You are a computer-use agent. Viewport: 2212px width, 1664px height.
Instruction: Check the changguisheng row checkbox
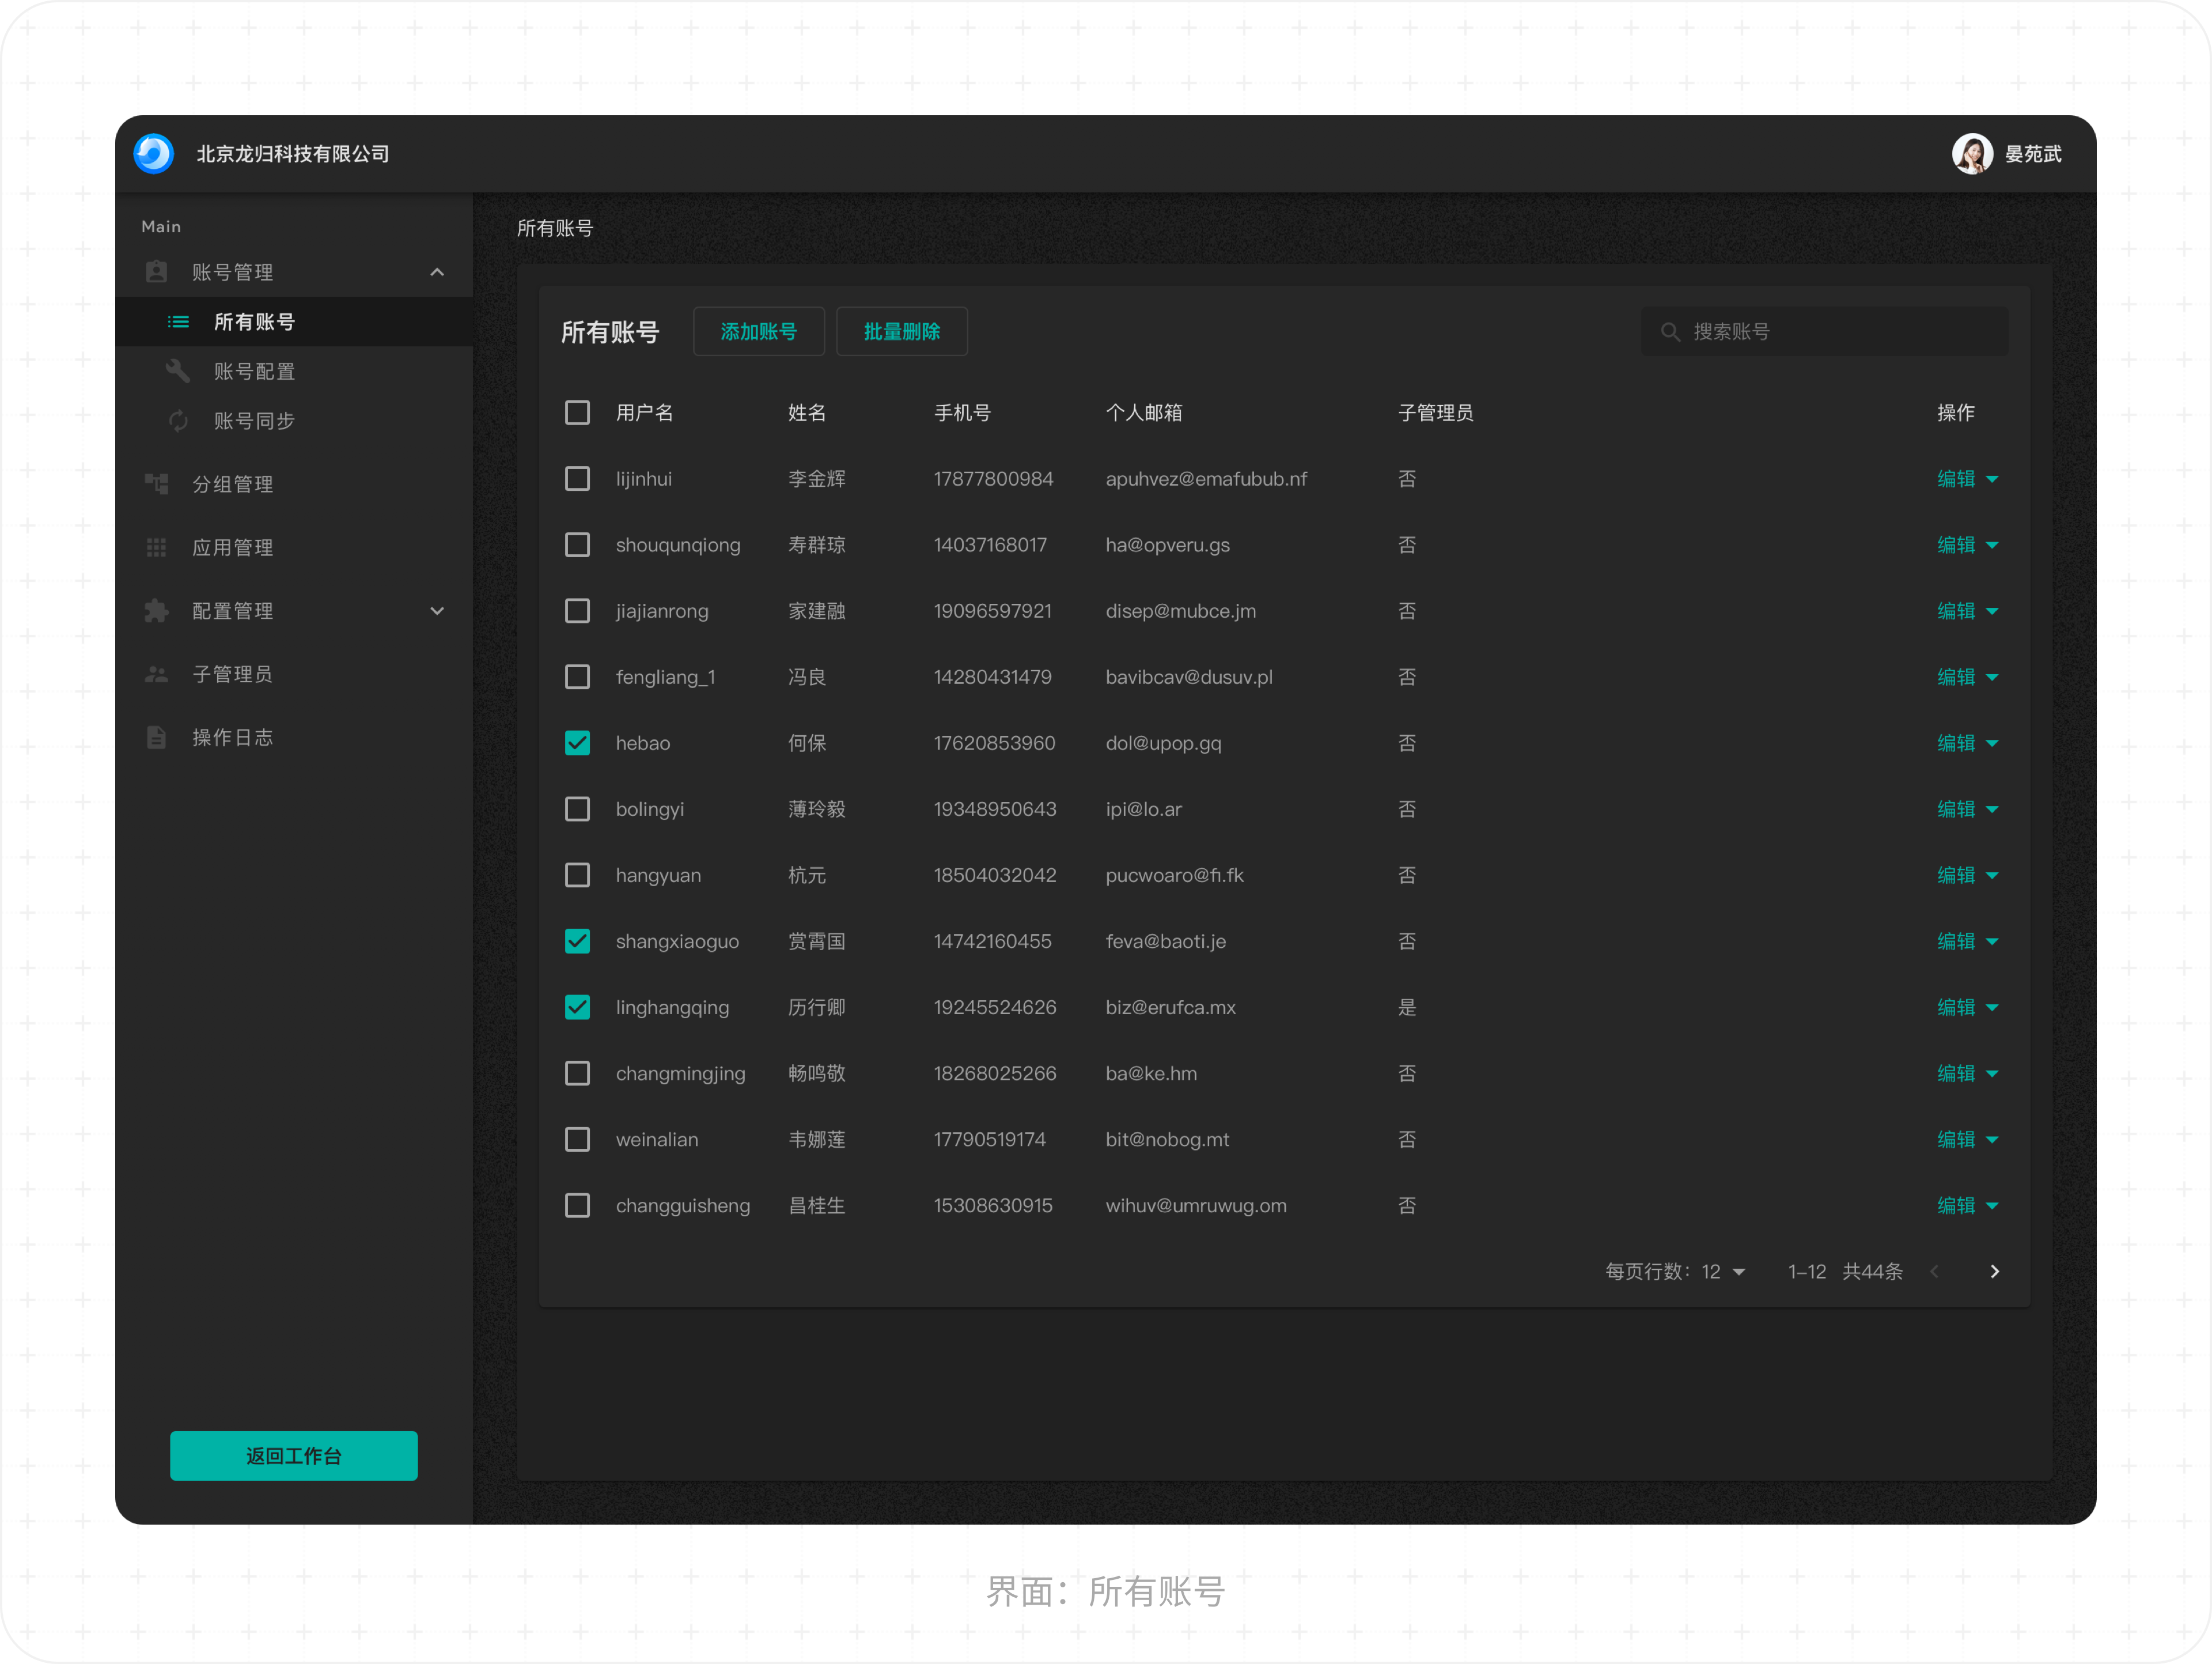[577, 1205]
